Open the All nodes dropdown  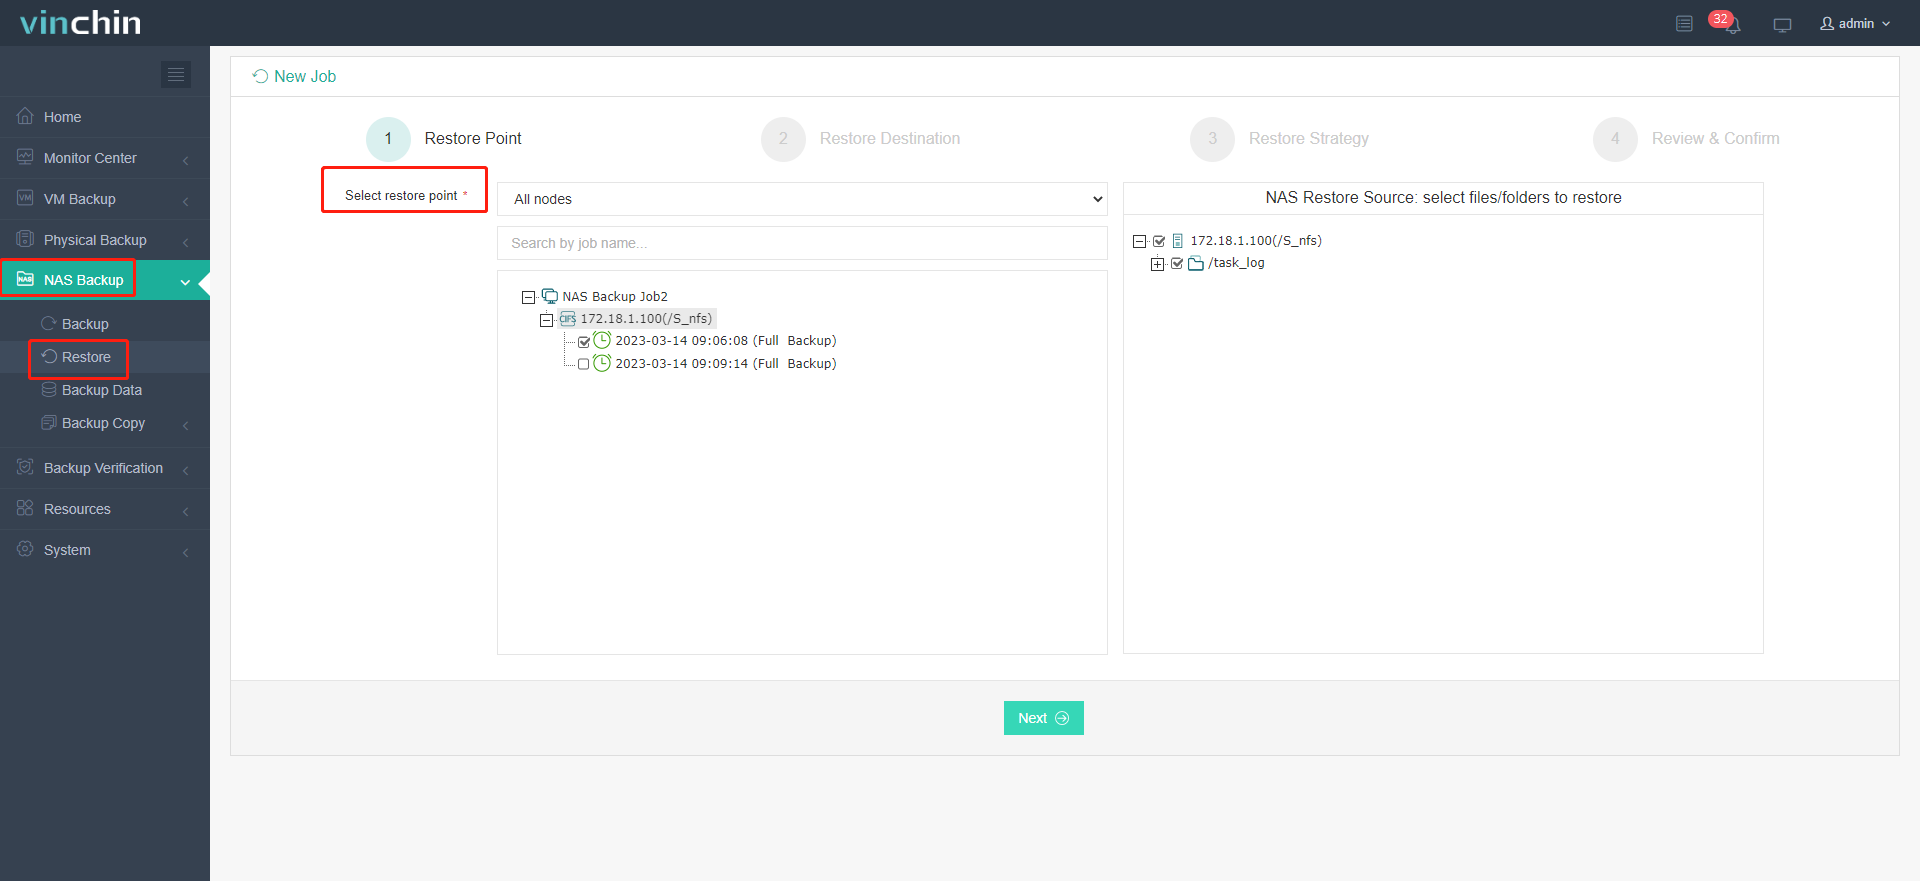tap(802, 199)
